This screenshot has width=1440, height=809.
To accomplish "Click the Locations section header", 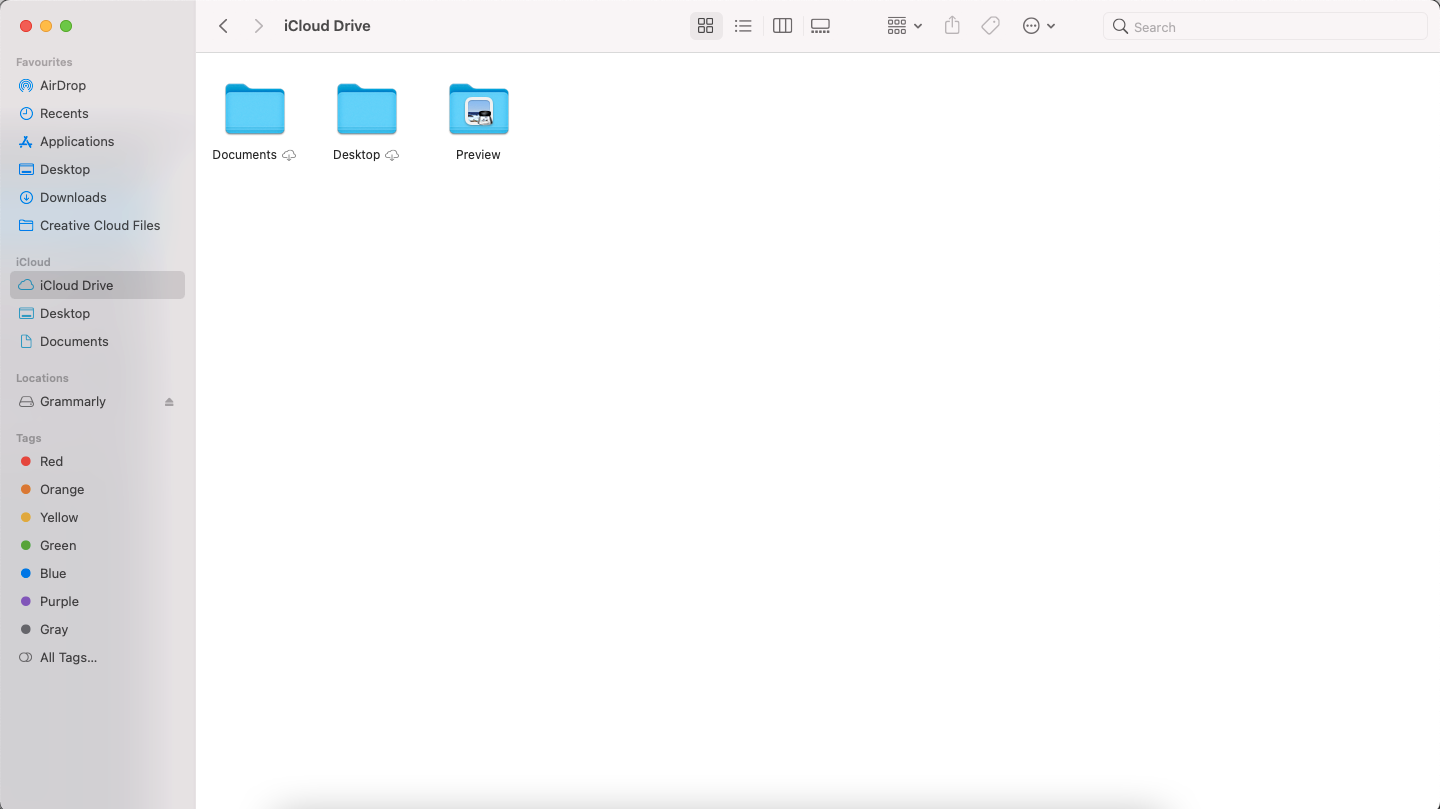I will 42,378.
